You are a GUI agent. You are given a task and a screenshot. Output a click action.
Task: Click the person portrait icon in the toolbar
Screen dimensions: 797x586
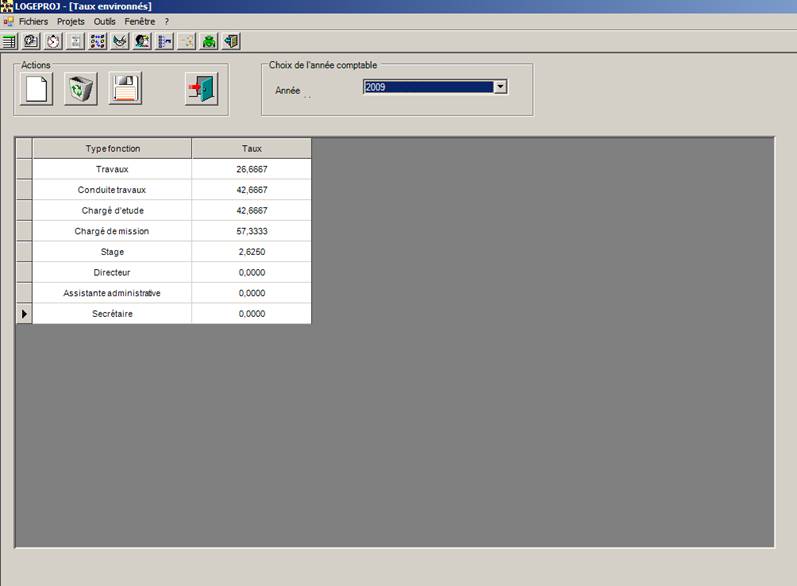point(142,41)
